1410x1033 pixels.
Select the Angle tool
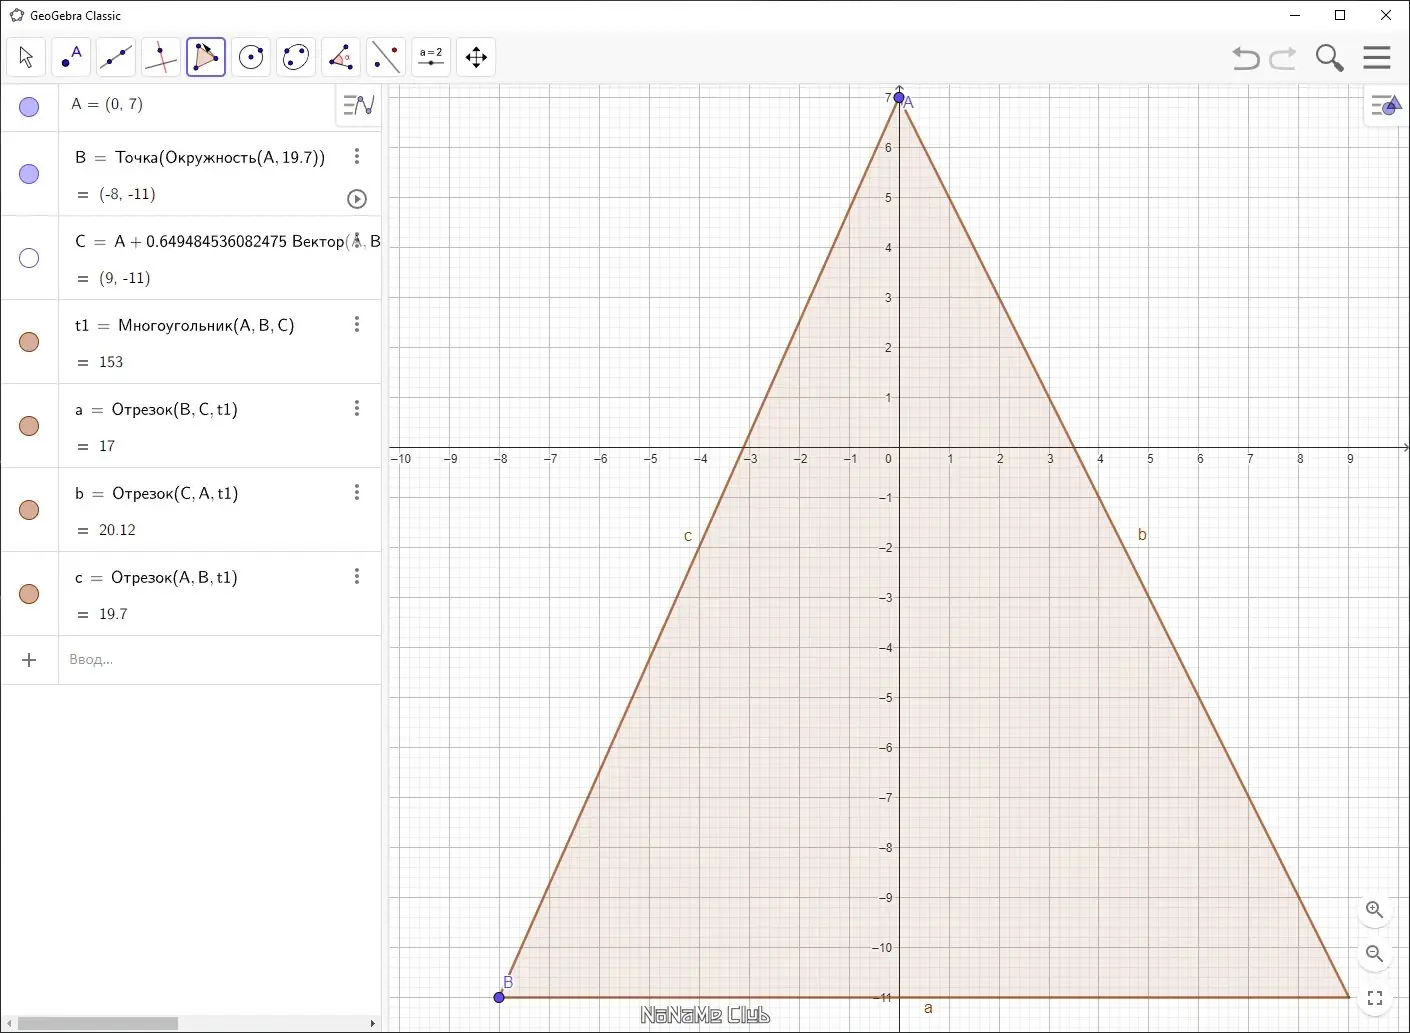tap(341, 57)
